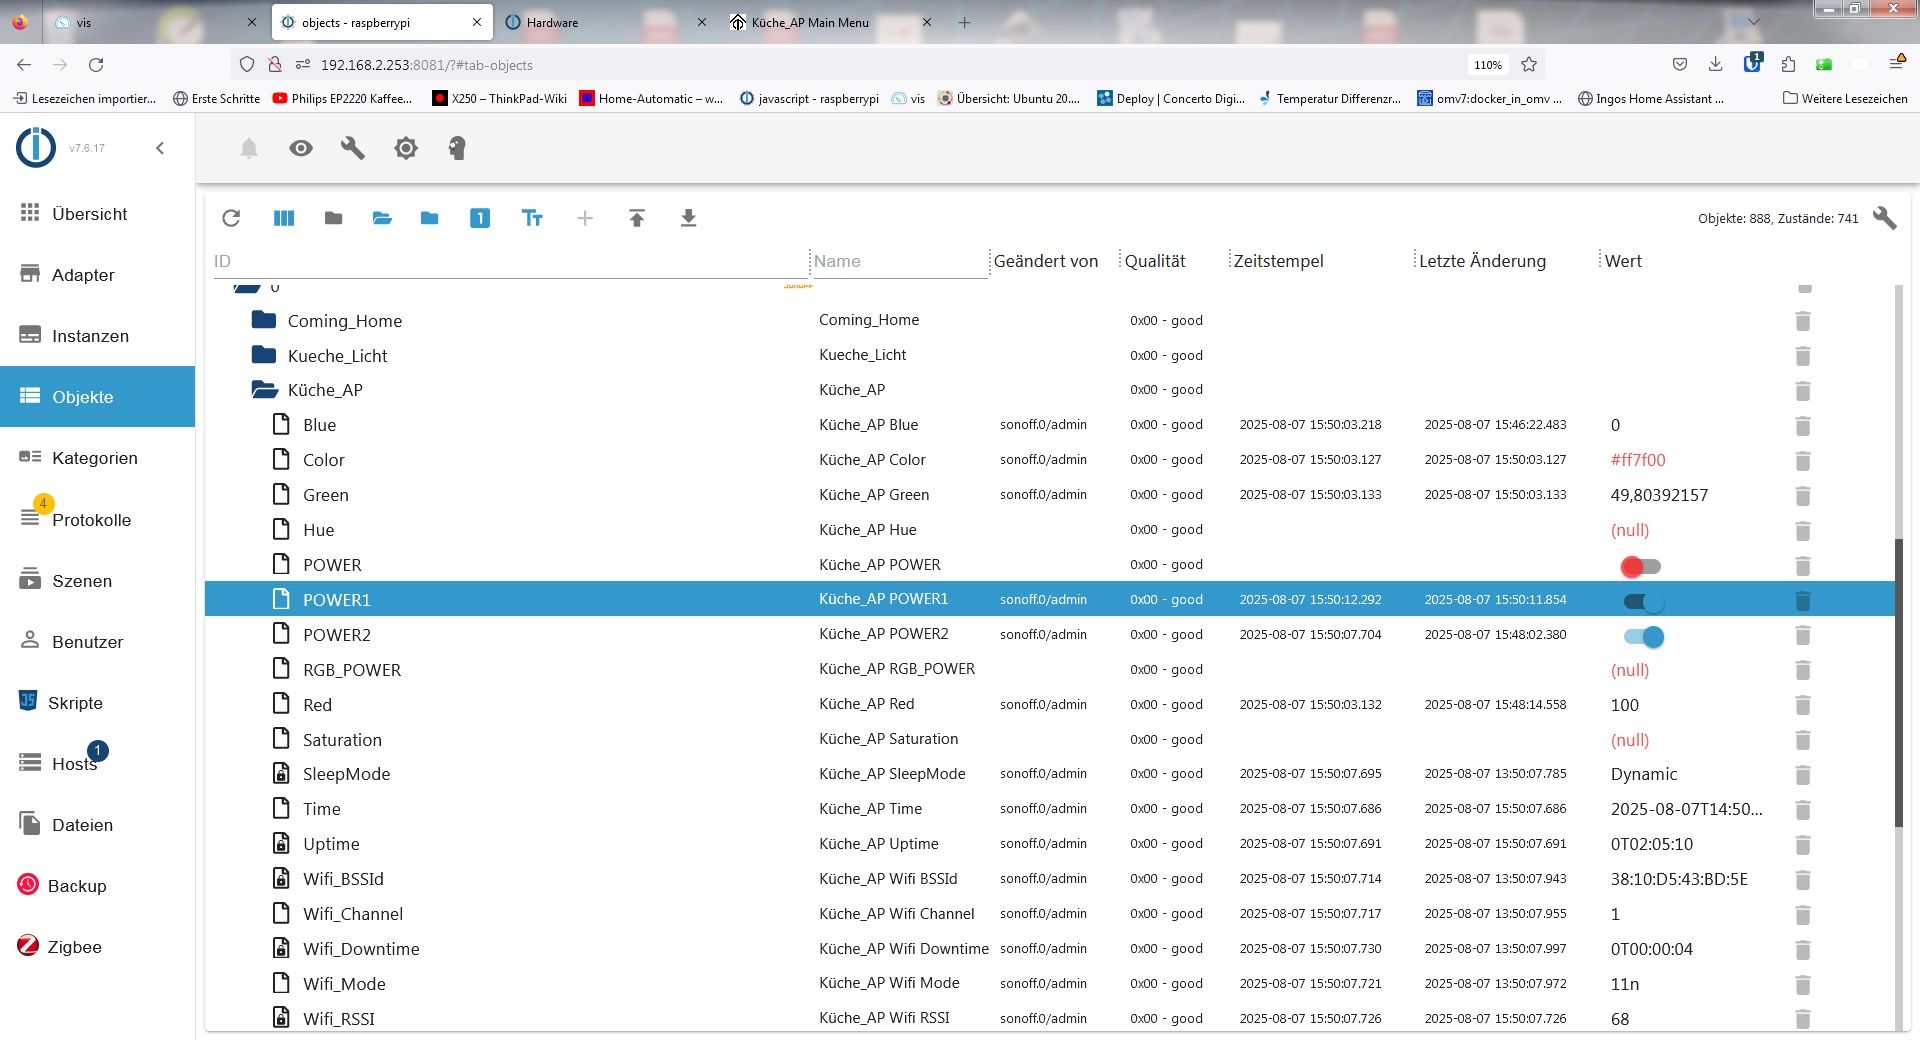Open Skripte in the sidebar
The width and height of the screenshot is (1920, 1040).
[x=97, y=702]
